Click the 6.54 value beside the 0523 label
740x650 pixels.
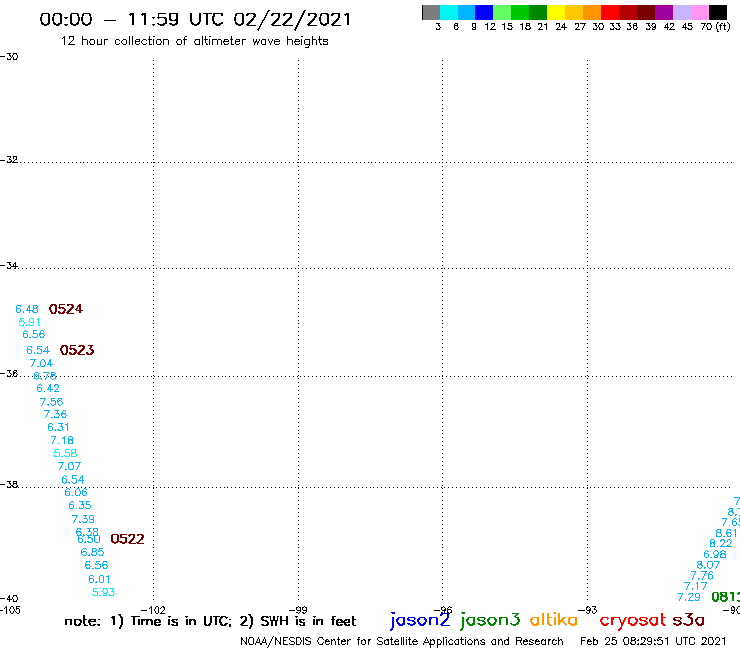click(38, 350)
